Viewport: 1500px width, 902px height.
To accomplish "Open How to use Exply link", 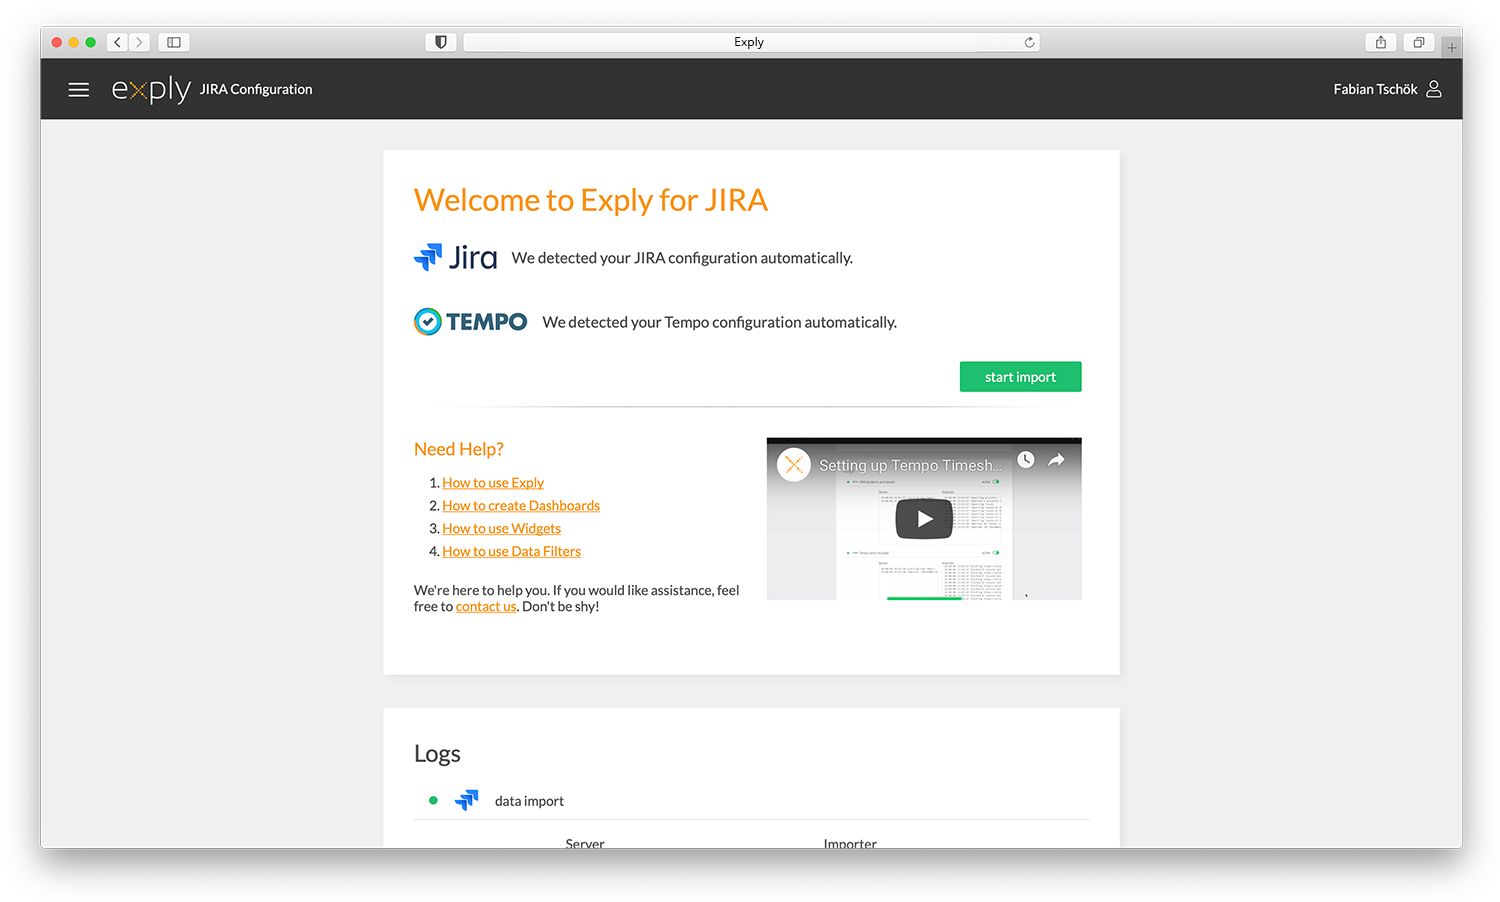I will (x=493, y=483).
